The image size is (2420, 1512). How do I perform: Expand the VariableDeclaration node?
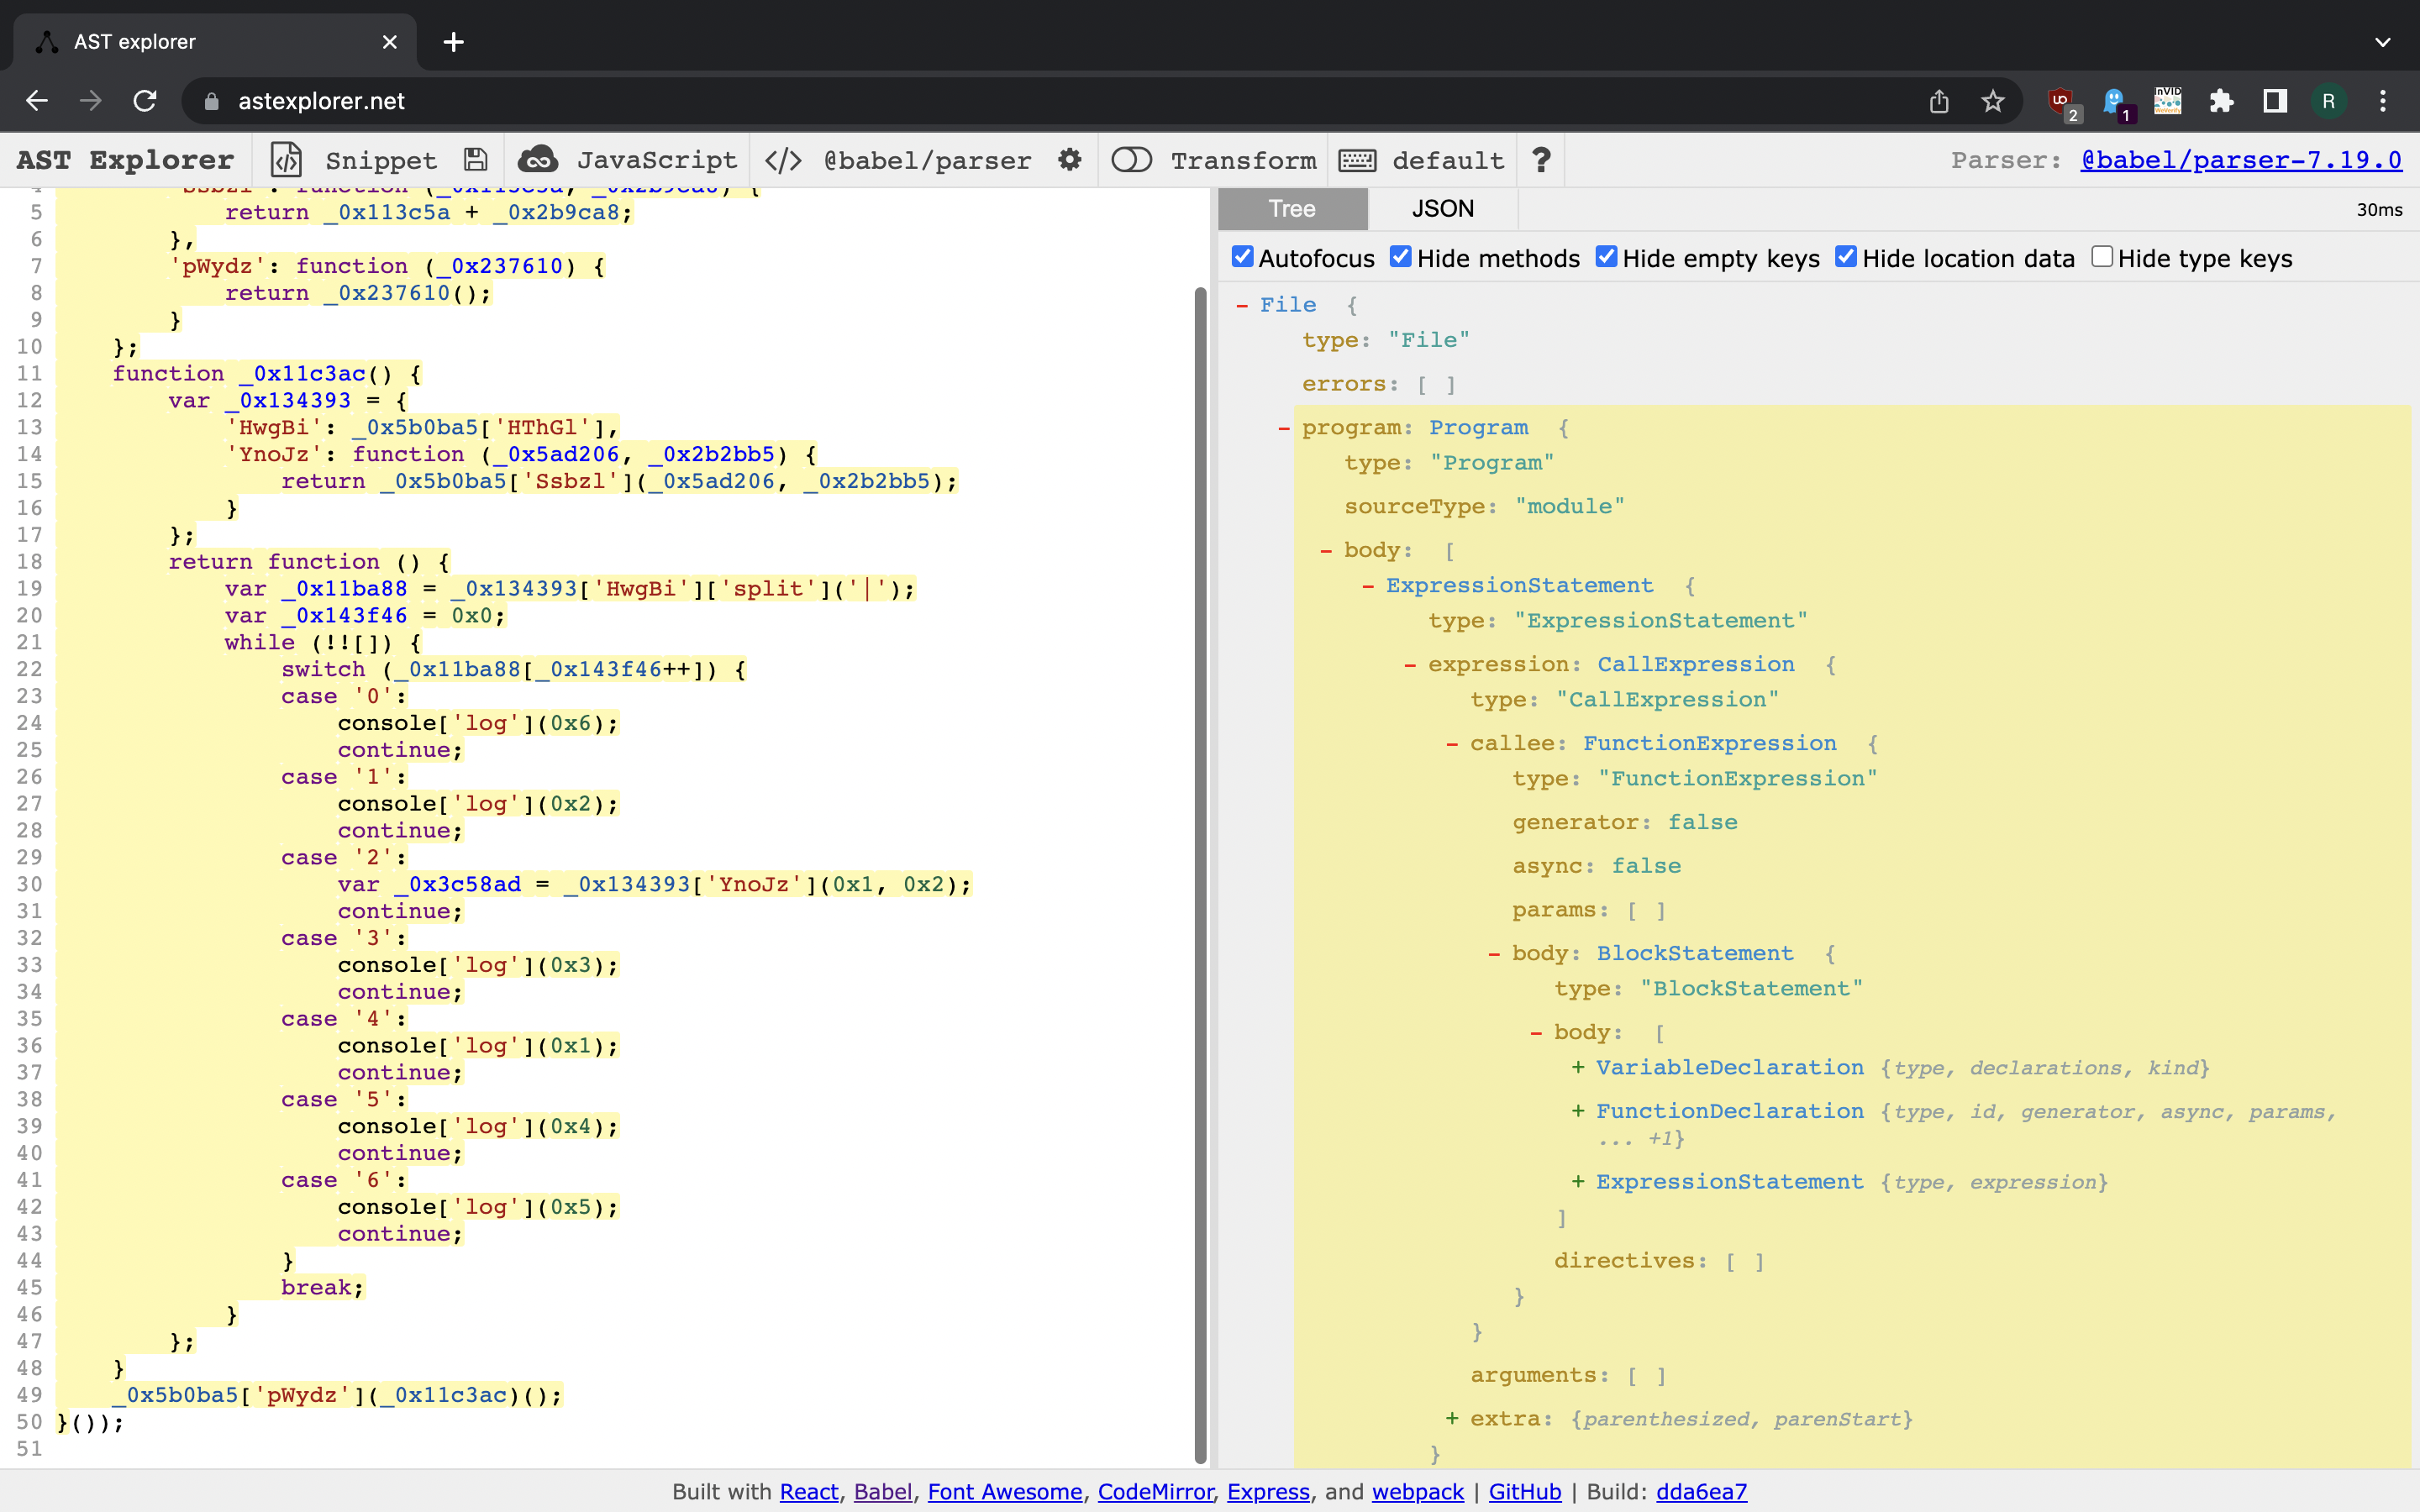pyautogui.click(x=1578, y=1068)
